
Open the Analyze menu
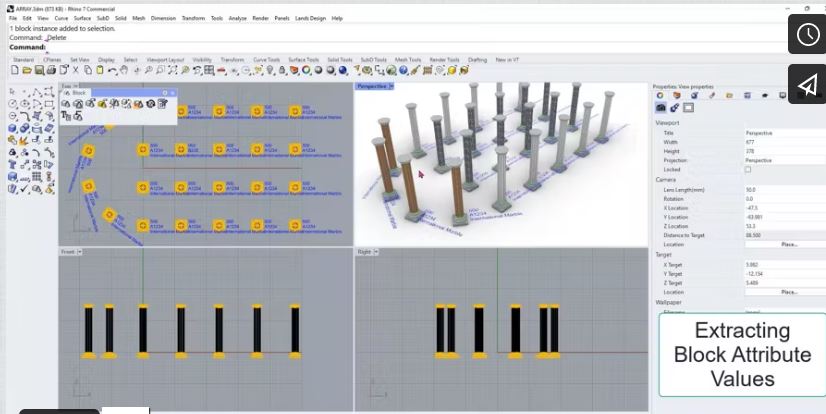pyautogui.click(x=236, y=18)
